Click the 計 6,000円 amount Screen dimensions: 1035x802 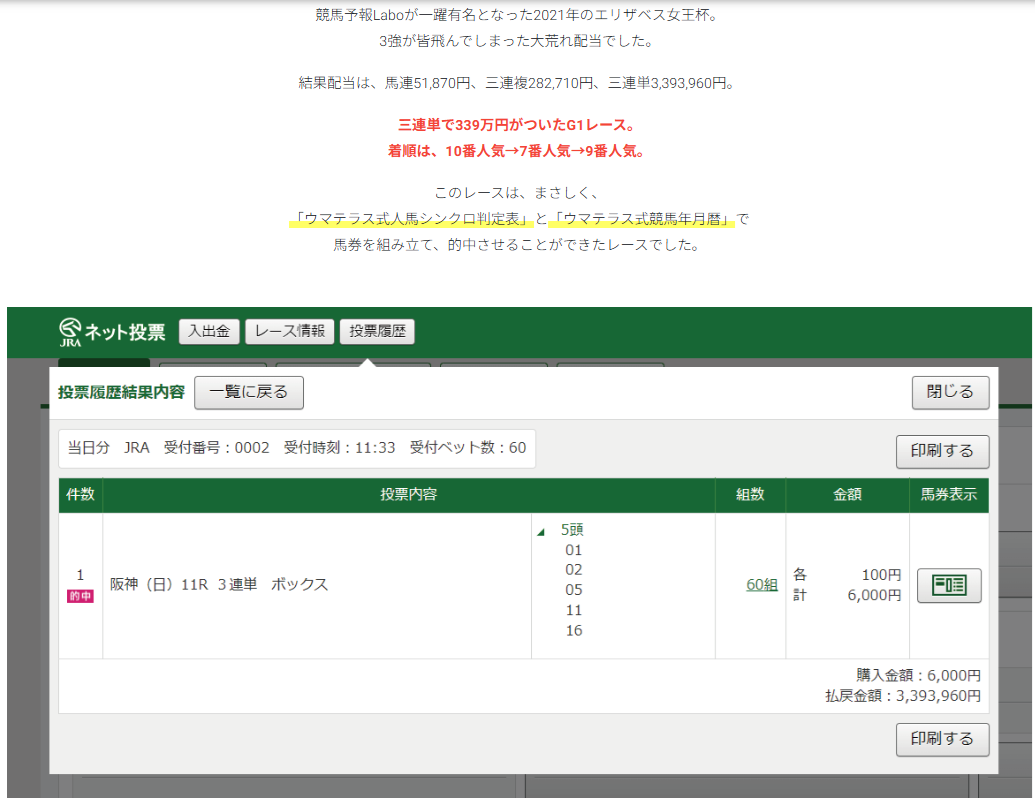click(847, 595)
